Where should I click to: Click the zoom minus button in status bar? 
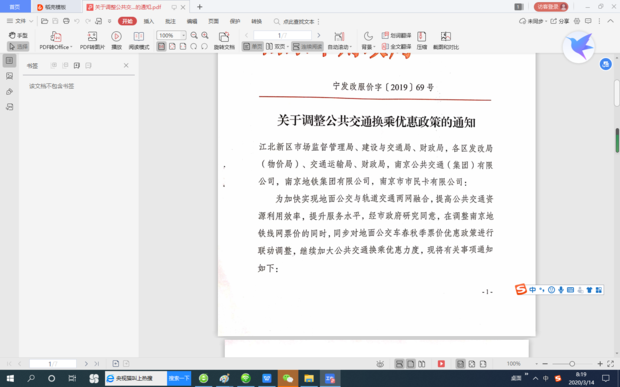point(545,364)
